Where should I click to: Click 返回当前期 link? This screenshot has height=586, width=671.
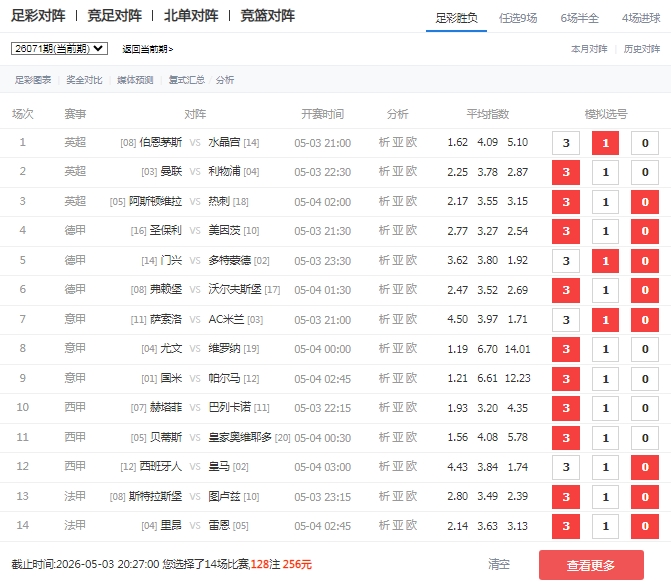148,49
